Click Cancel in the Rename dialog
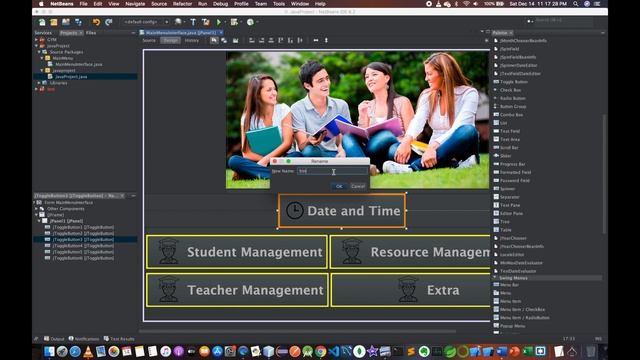640x360 pixels. pos(358,186)
